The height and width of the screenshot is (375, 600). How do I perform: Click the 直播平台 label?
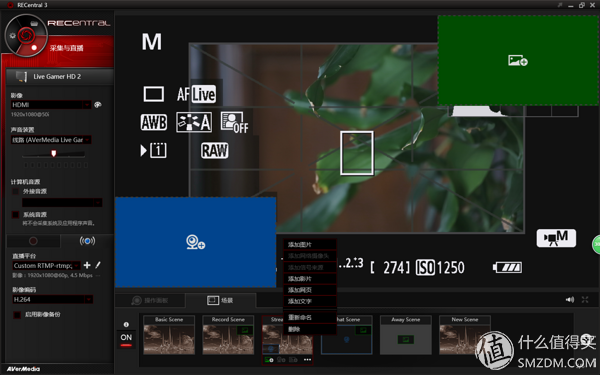pos(24,256)
